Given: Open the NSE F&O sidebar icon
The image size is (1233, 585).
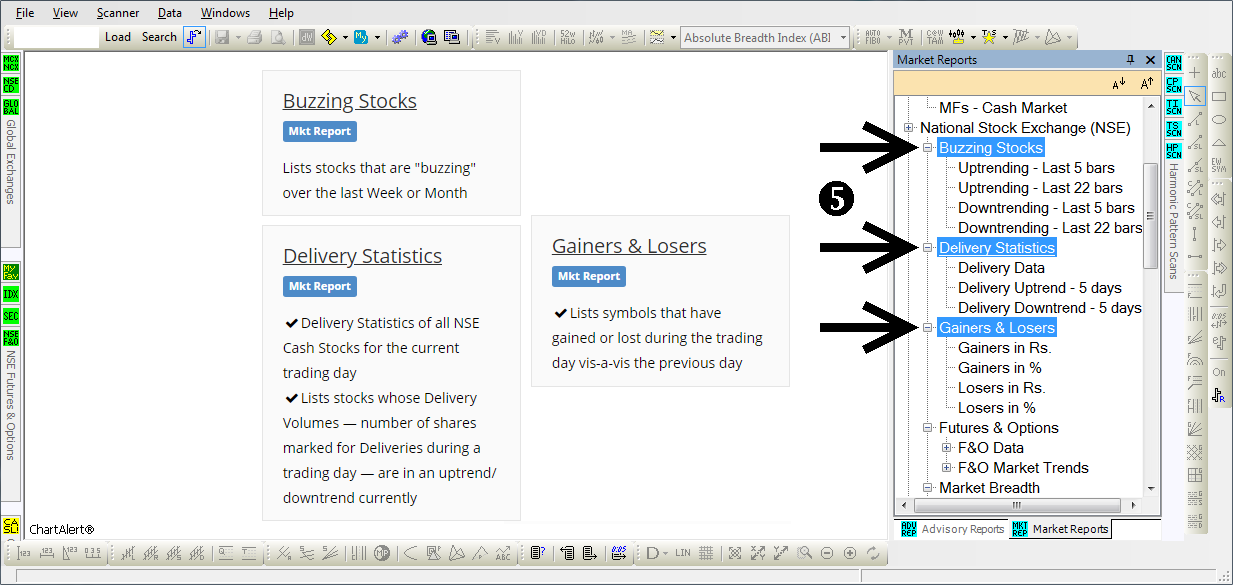Looking at the screenshot, I should click(x=11, y=338).
